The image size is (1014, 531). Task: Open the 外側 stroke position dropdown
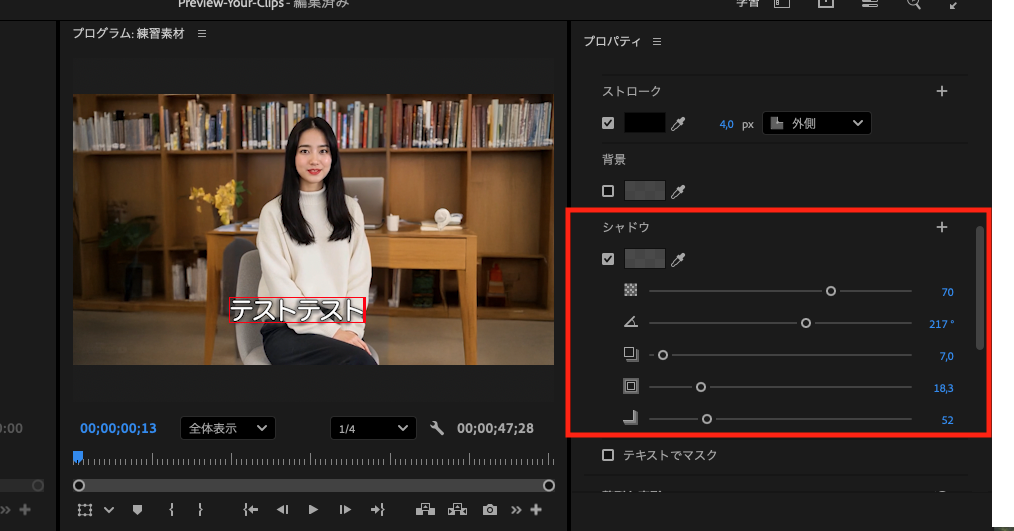816,123
